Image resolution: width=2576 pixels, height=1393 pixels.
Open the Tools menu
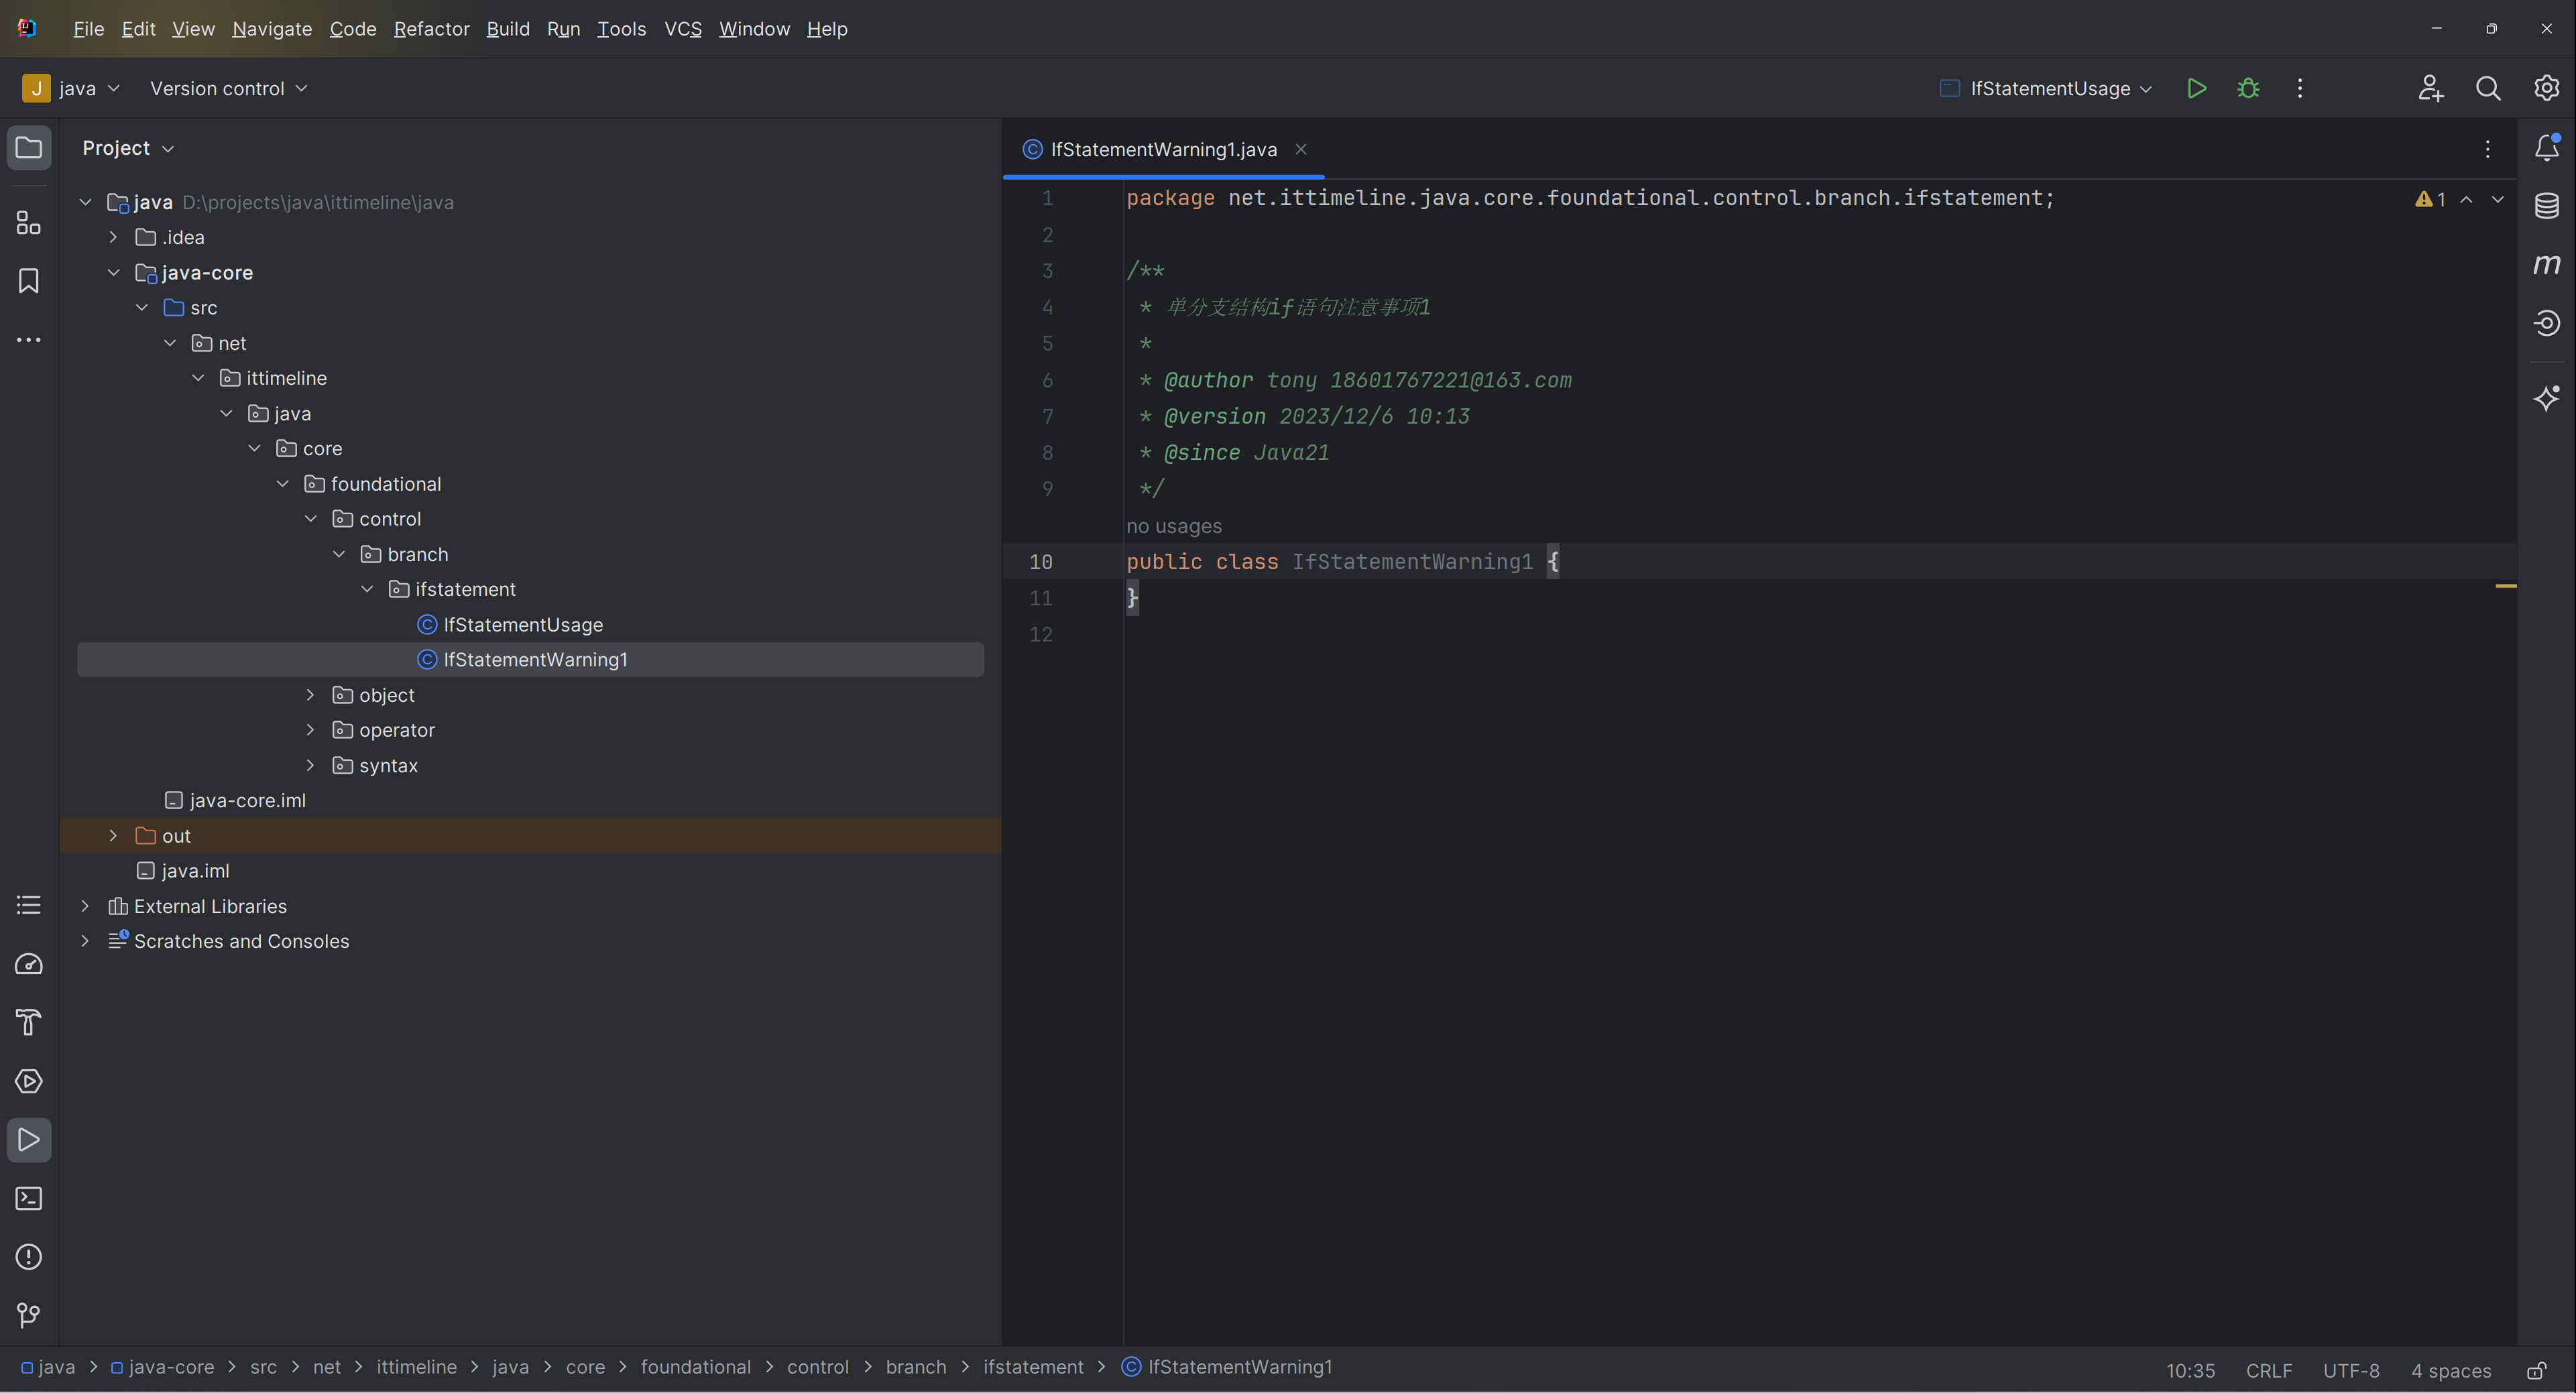tap(621, 29)
